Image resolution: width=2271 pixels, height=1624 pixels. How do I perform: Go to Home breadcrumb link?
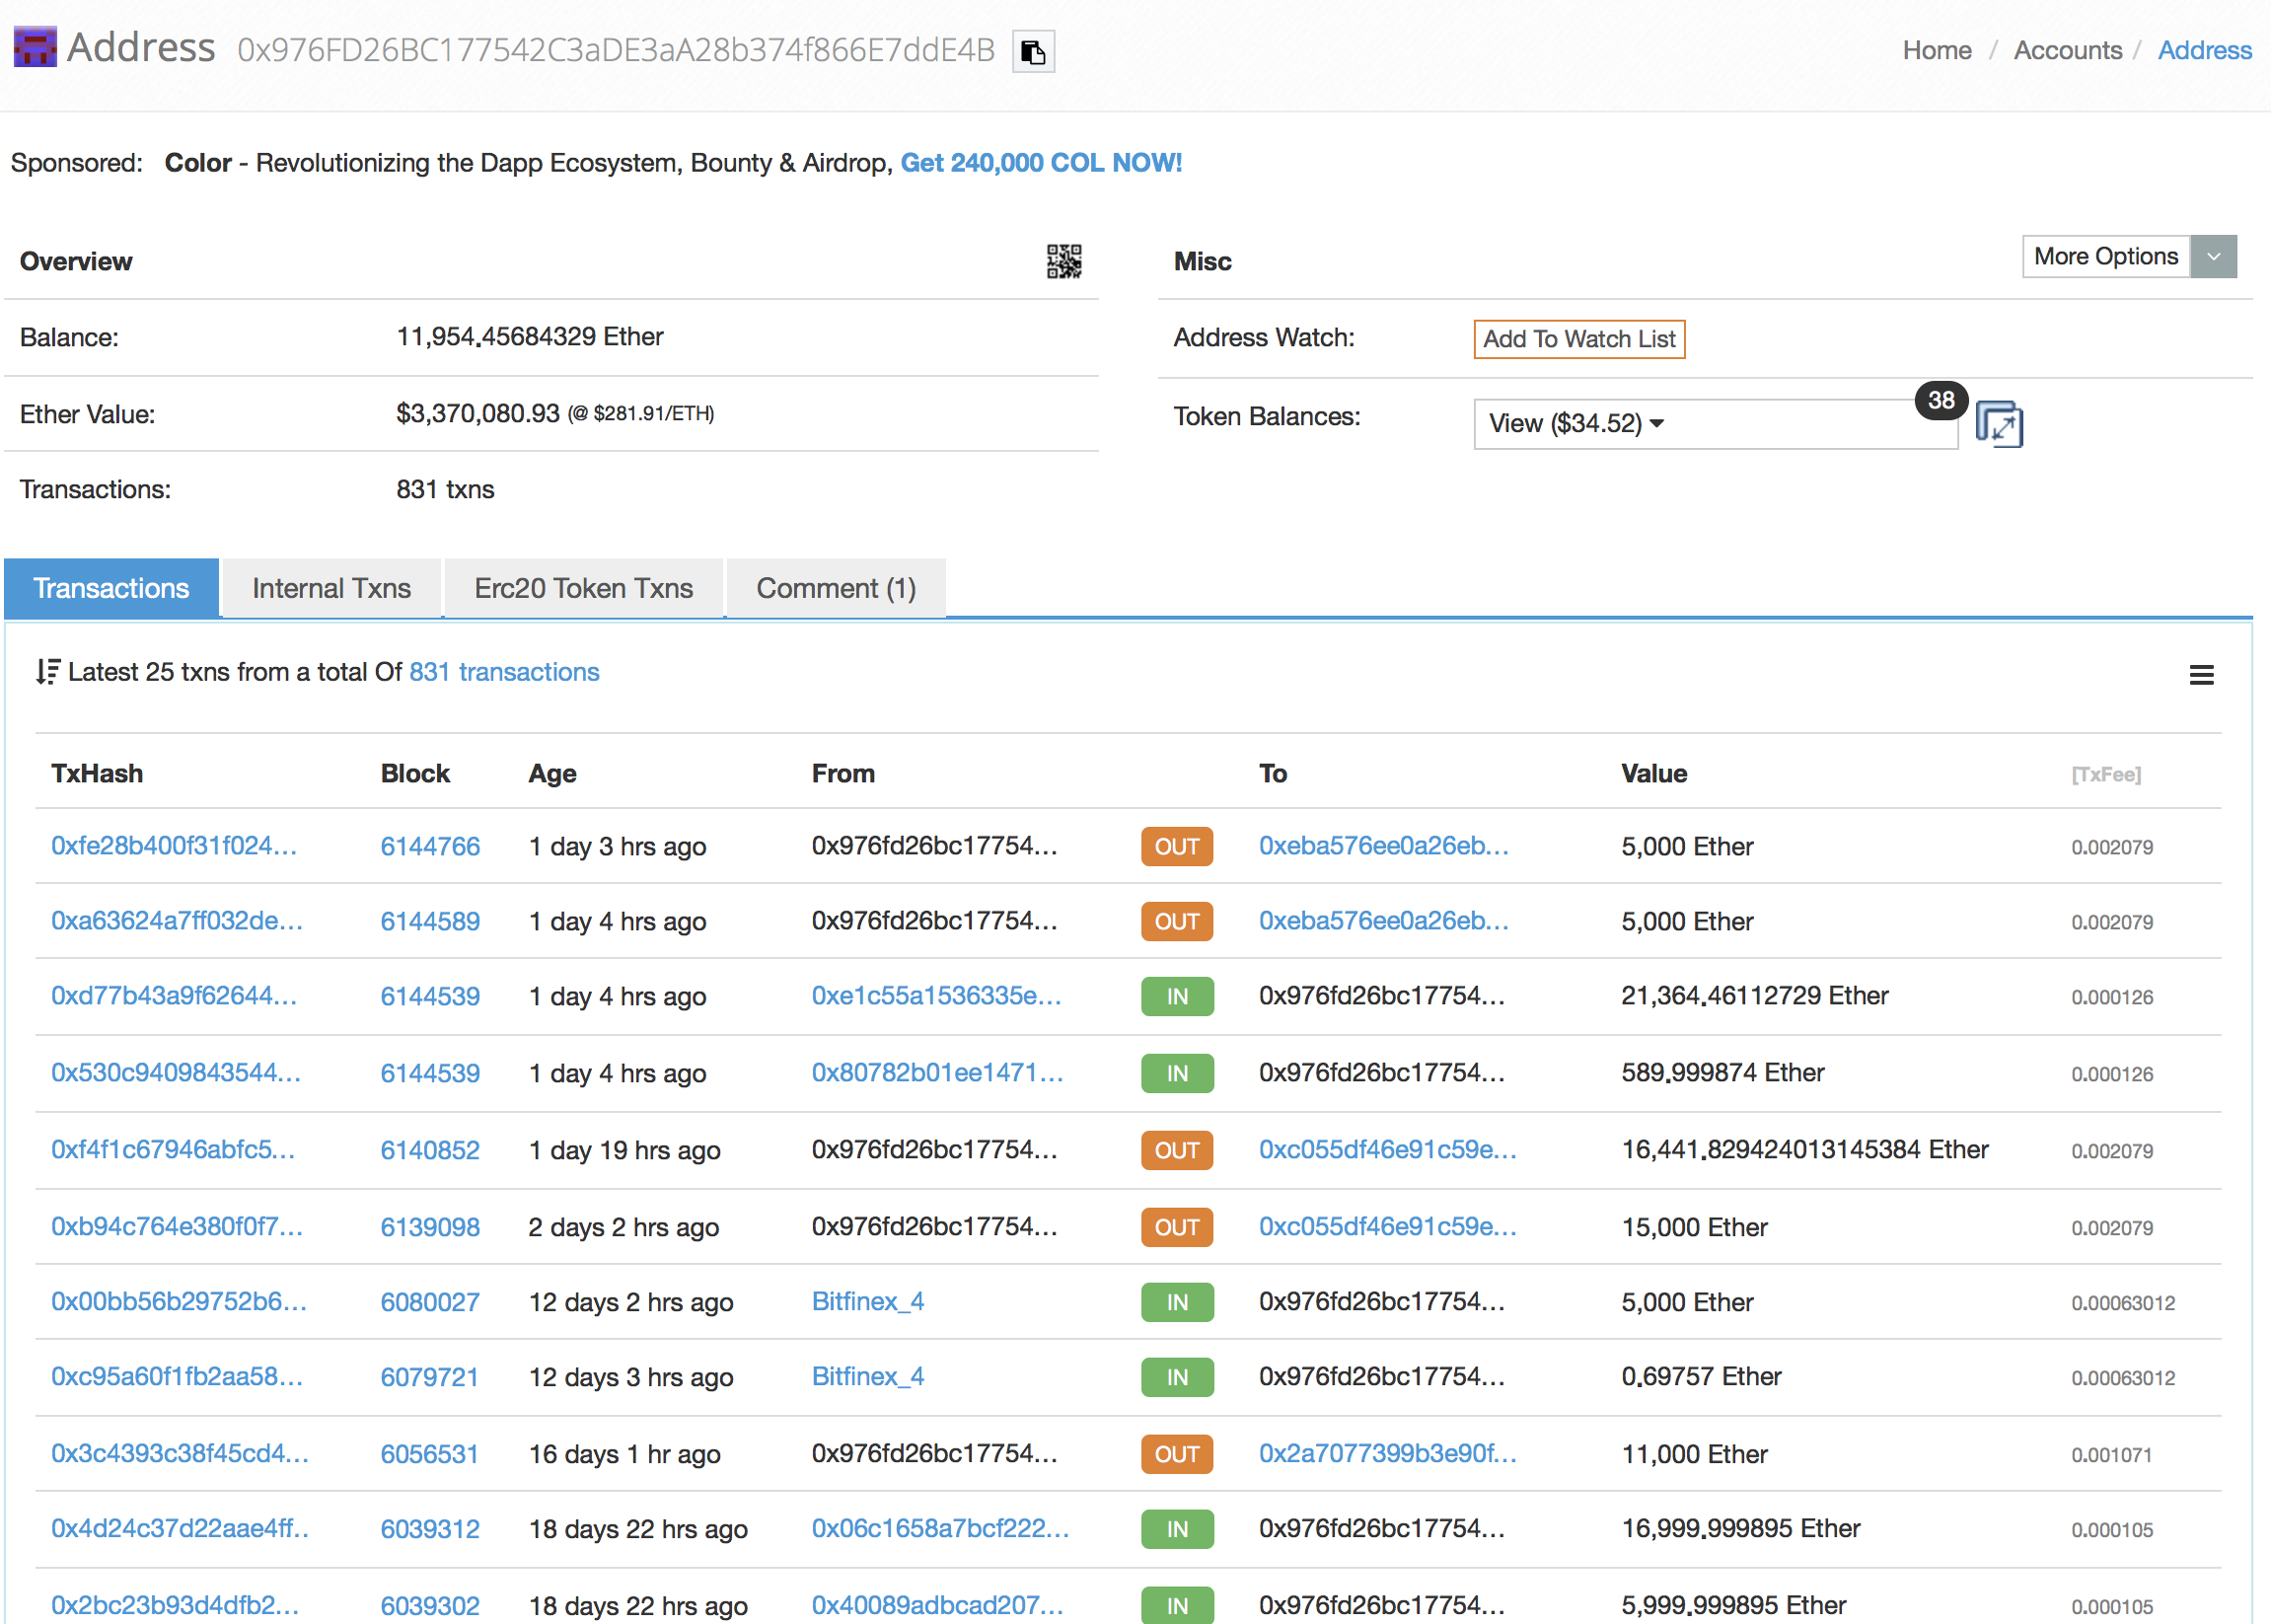click(1937, 50)
